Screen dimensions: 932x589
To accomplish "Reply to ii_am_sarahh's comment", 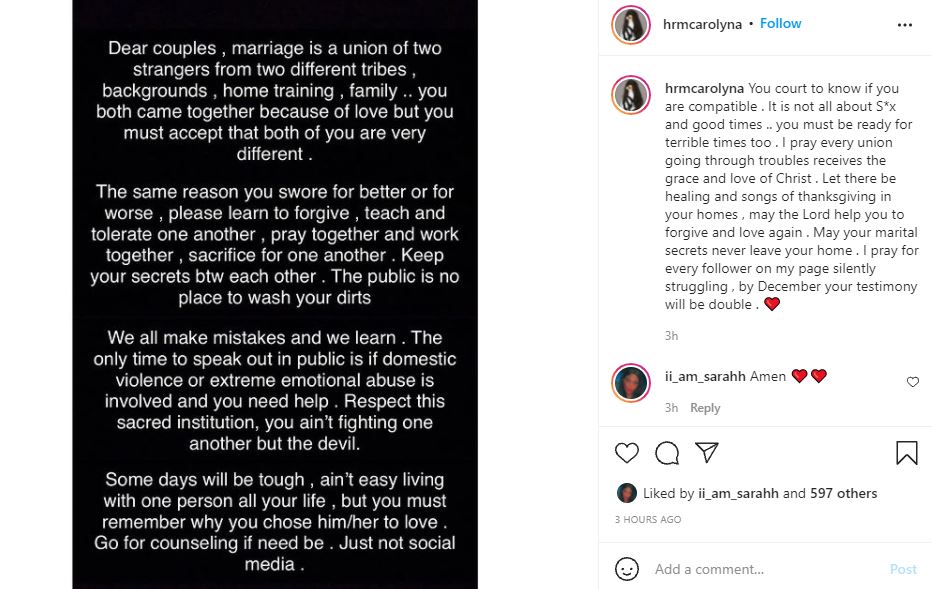I will [x=705, y=408].
